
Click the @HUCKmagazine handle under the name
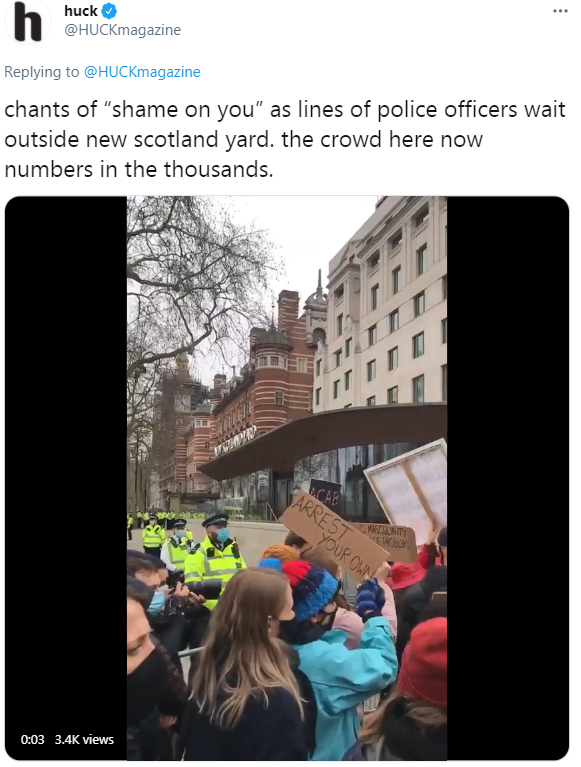click(x=122, y=30)
